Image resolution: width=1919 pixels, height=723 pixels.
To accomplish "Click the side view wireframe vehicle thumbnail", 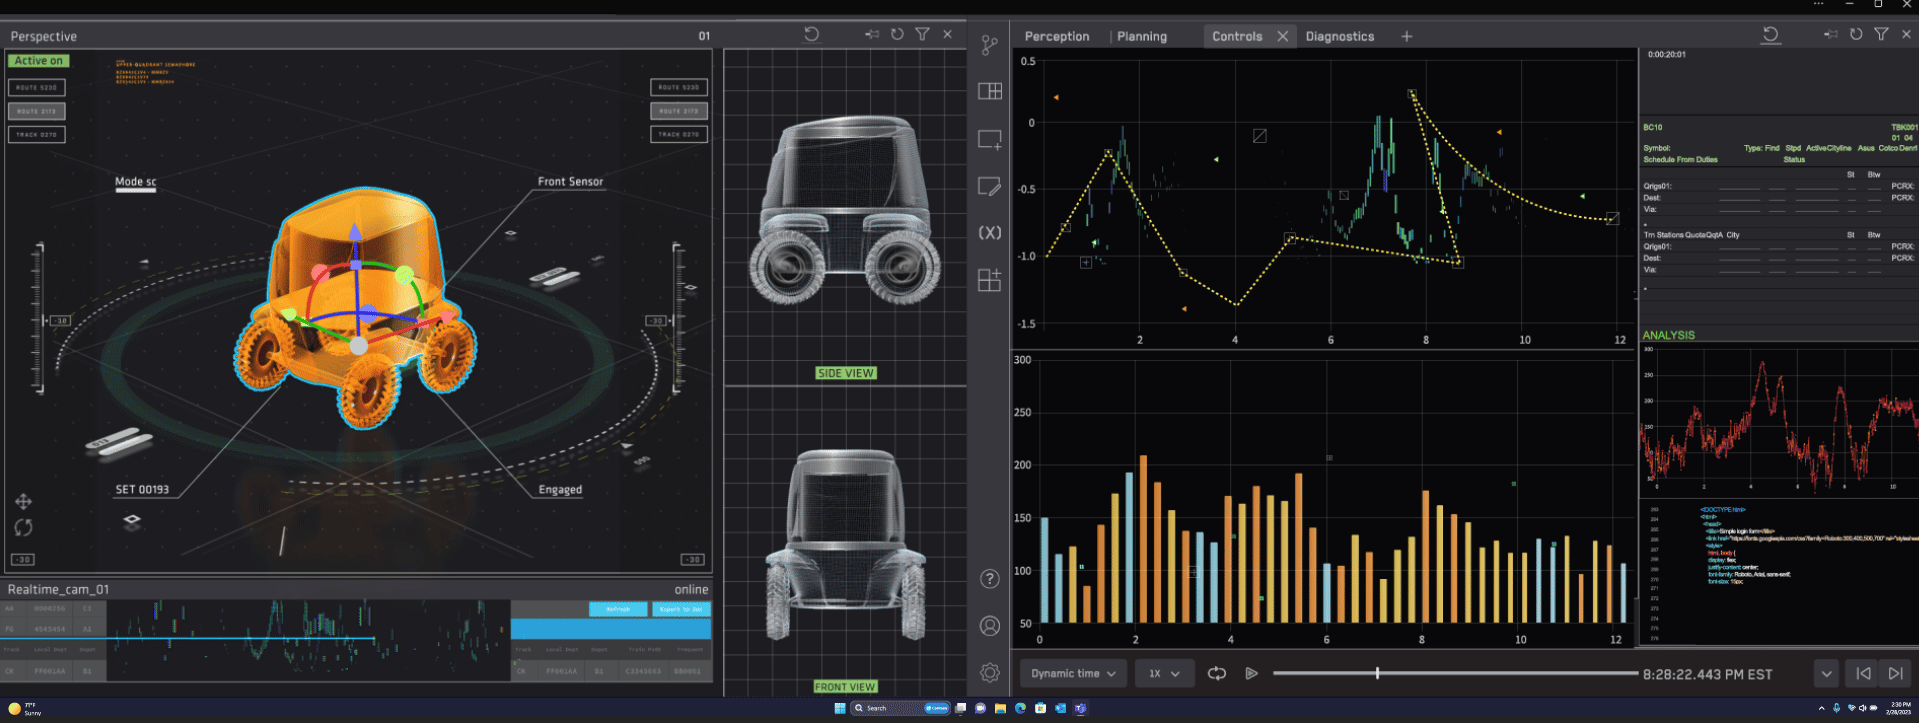I will (846, 210).
